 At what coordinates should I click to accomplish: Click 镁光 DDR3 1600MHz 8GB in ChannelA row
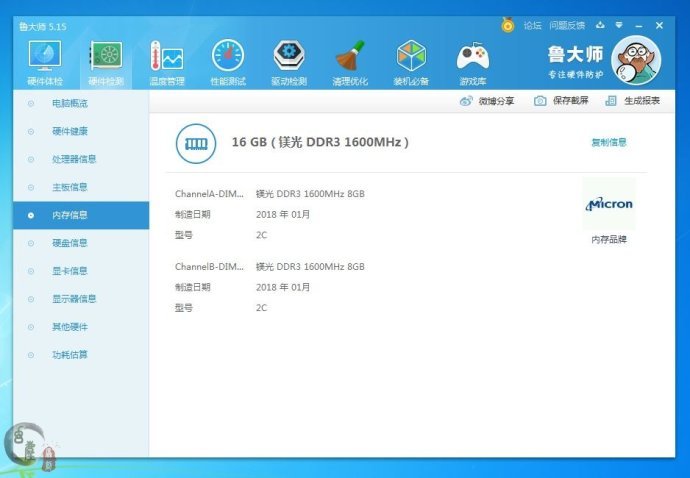310,194
